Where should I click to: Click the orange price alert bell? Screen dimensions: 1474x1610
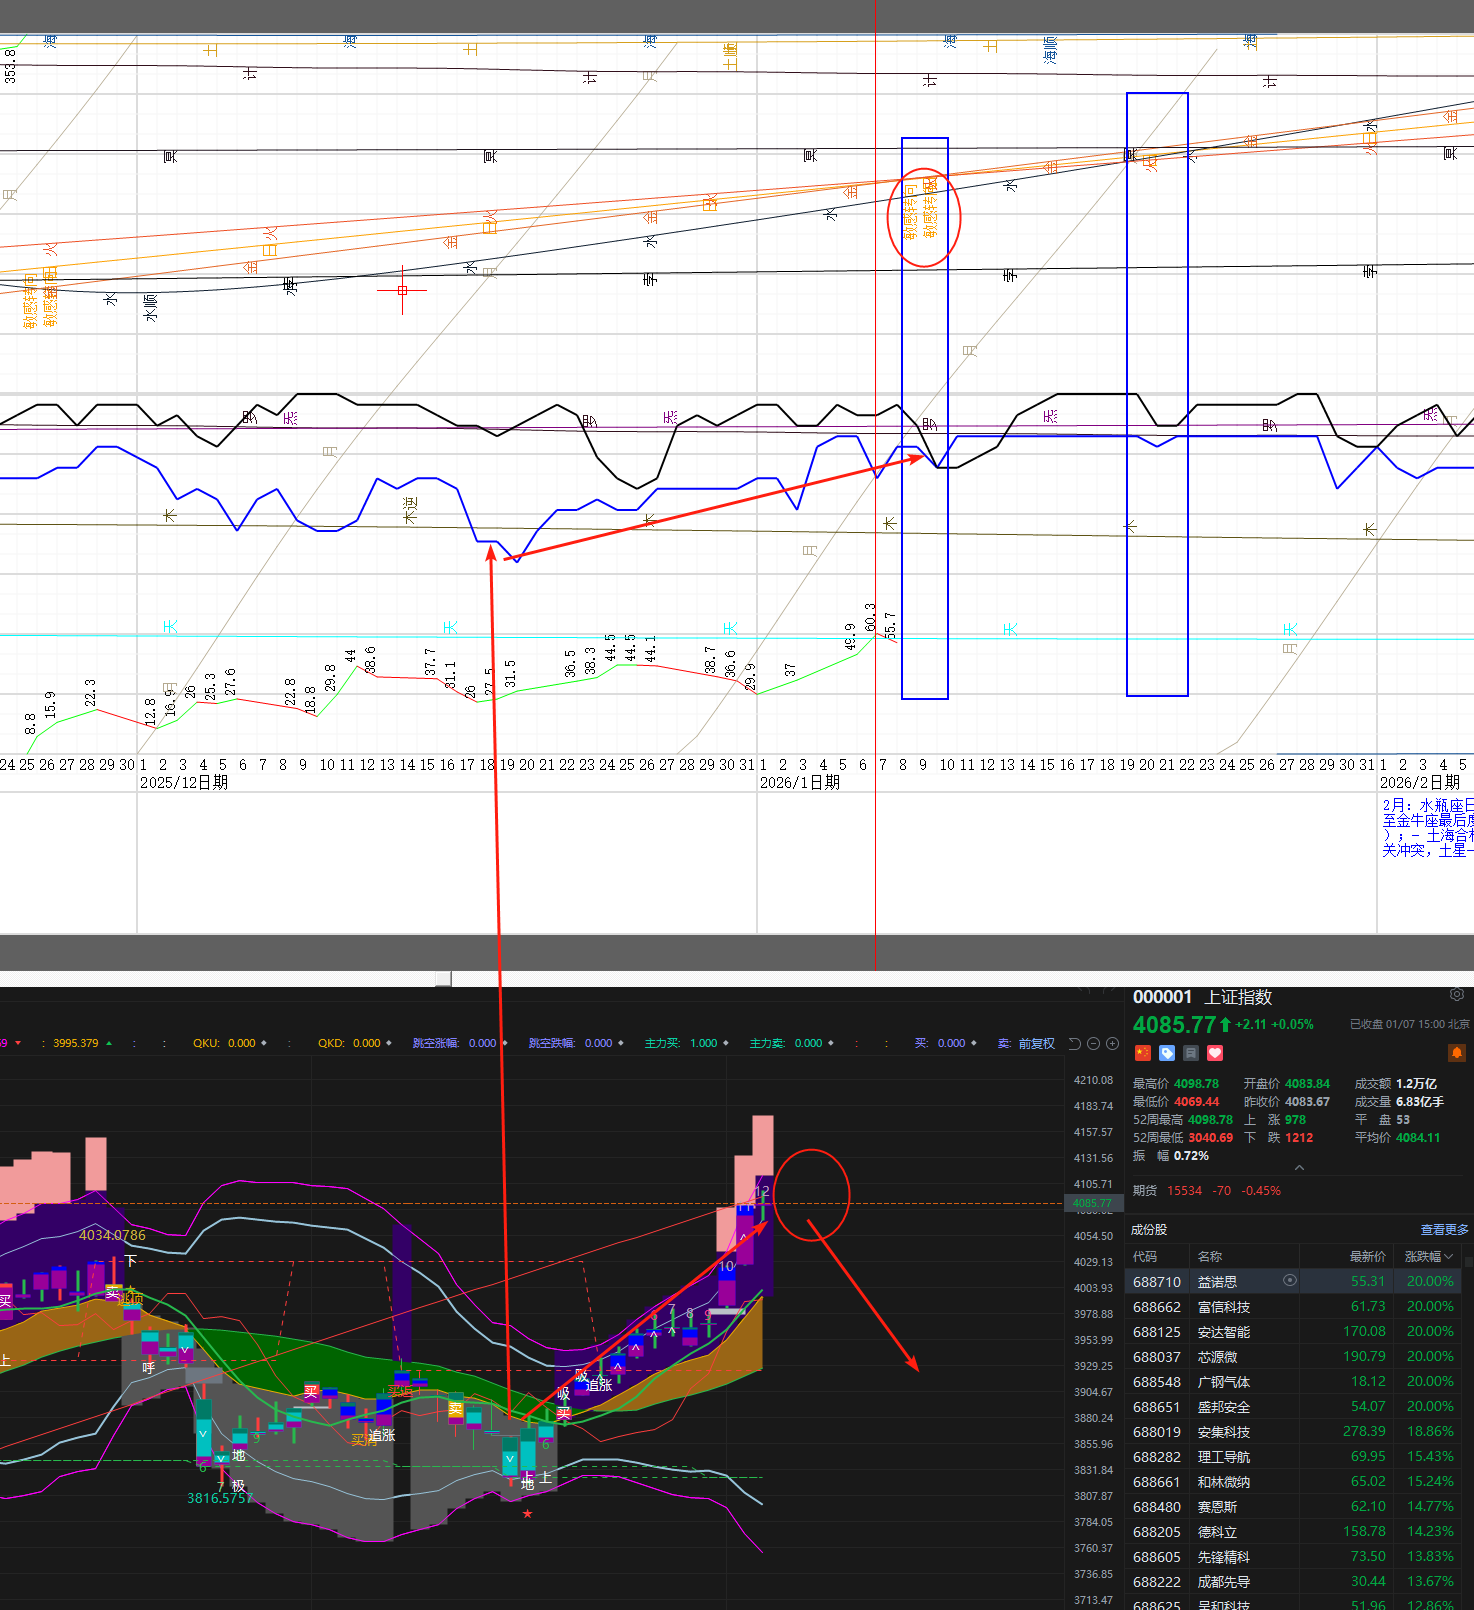1456,1053
